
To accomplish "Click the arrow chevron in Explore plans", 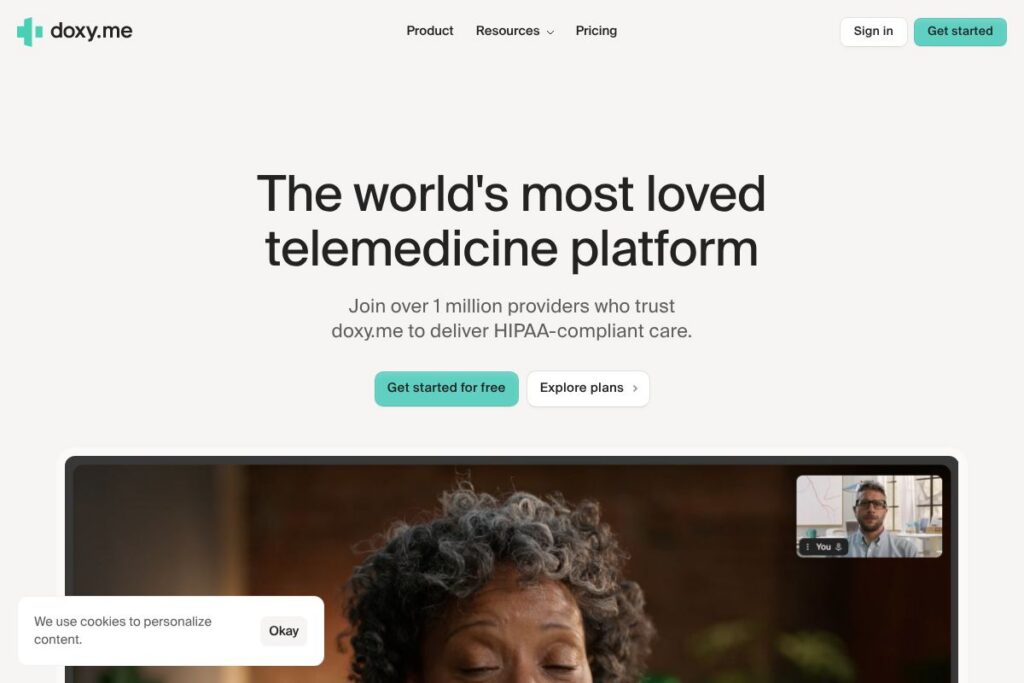I will pyautogui.click(x=635, y=389).
